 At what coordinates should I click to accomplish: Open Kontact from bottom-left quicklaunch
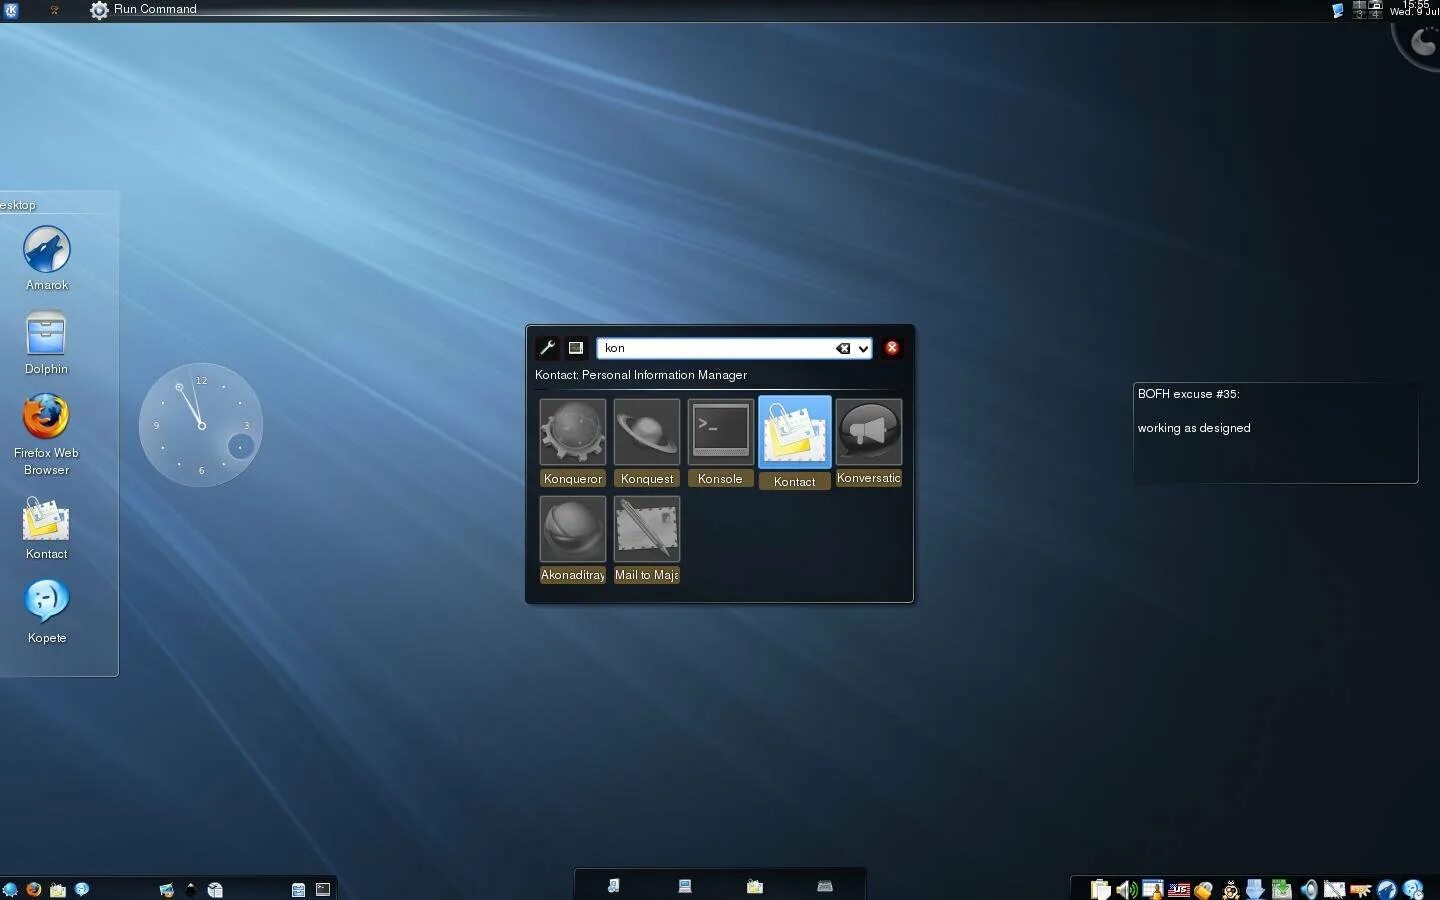pos(58,889)
